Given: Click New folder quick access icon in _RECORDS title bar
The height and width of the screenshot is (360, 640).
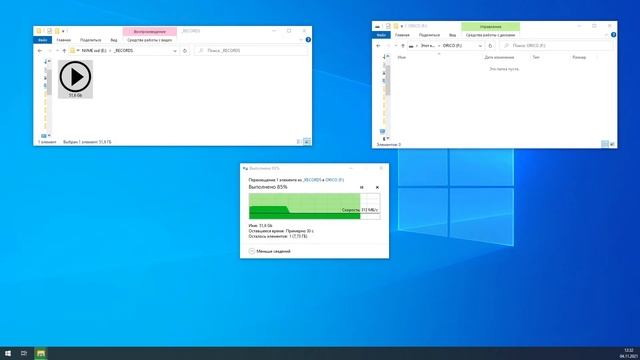Looking at the screenshot, I should click(x=57, y=31).
